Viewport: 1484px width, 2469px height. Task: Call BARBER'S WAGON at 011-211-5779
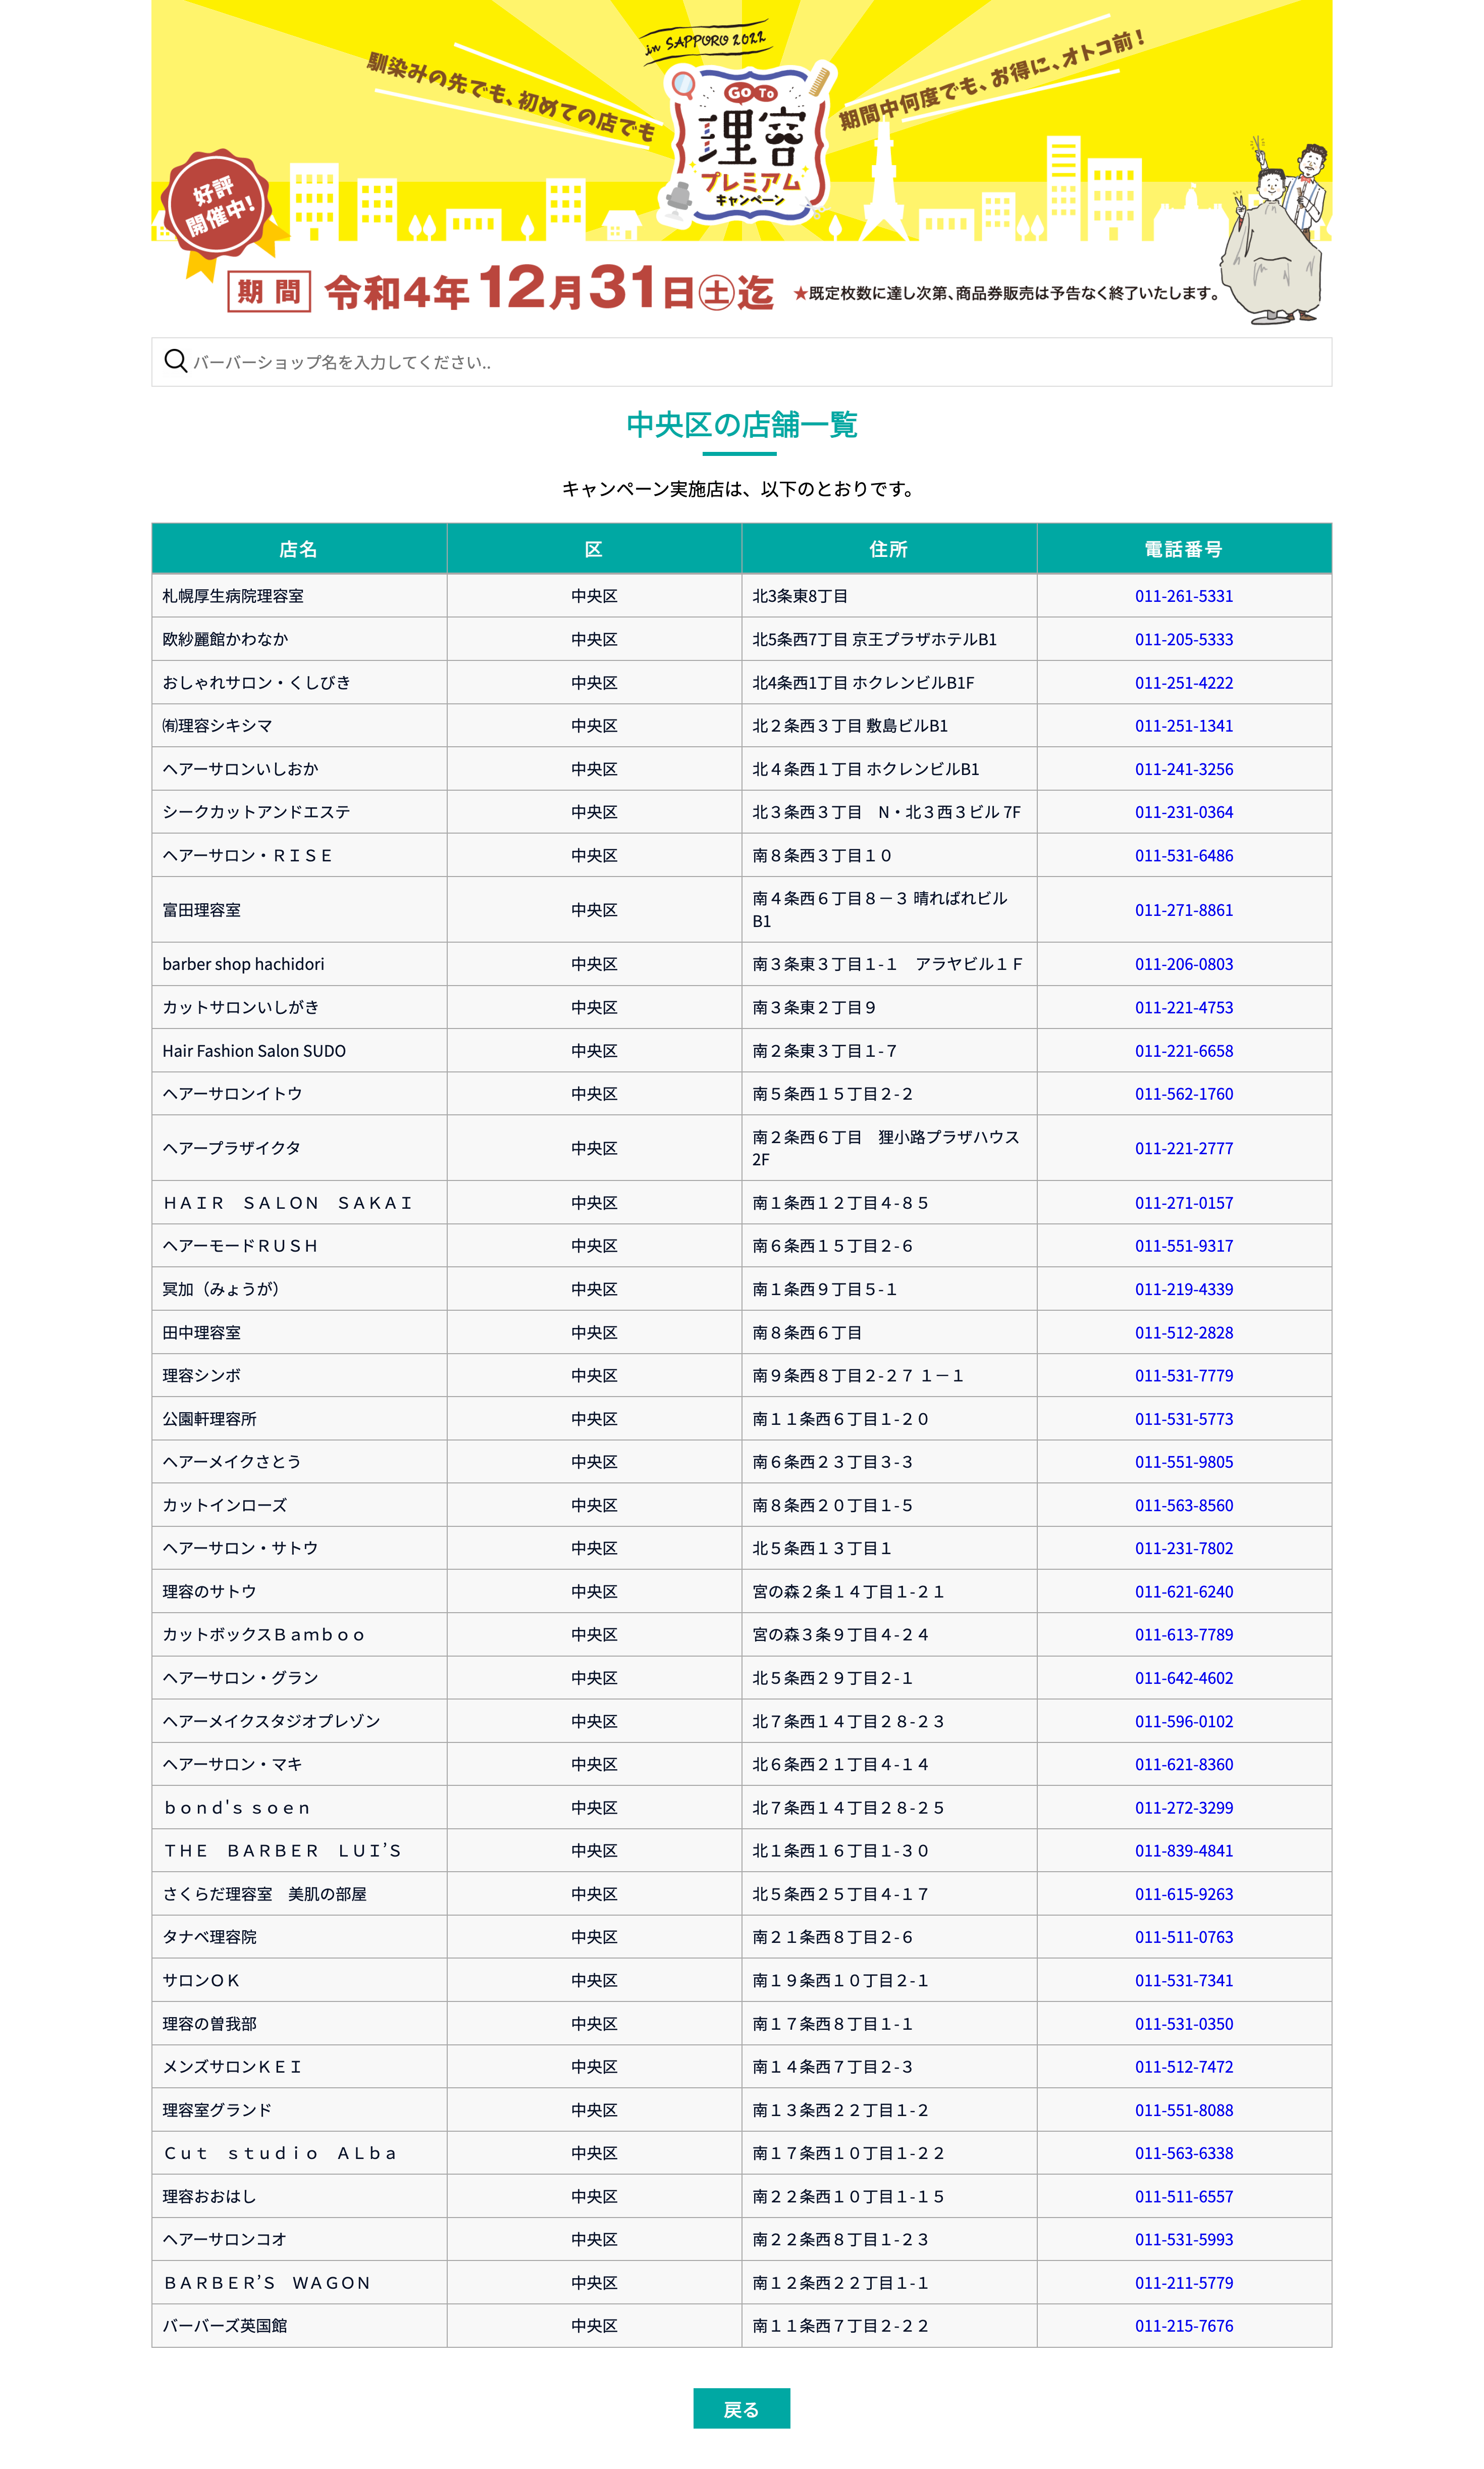1183,2283
